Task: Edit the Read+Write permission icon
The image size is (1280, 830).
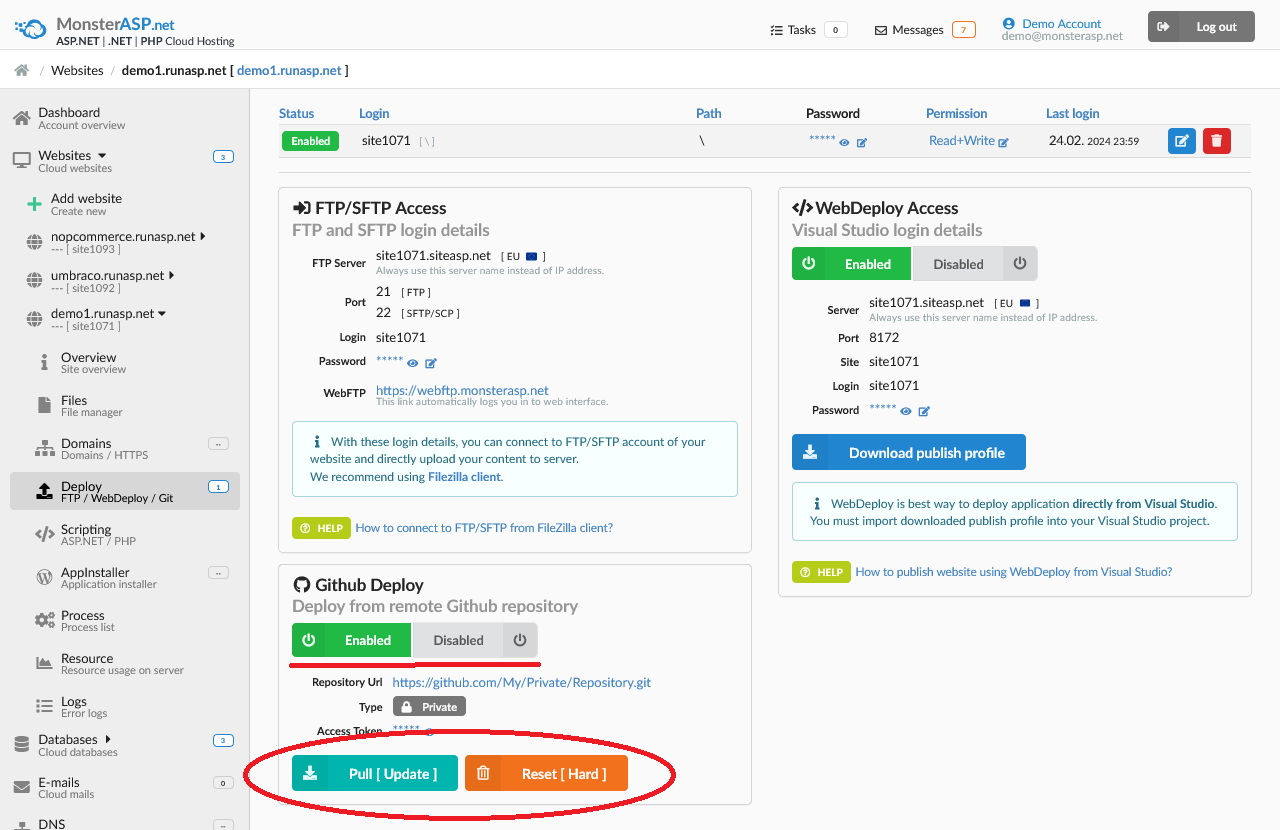Action: (1004, 143)
